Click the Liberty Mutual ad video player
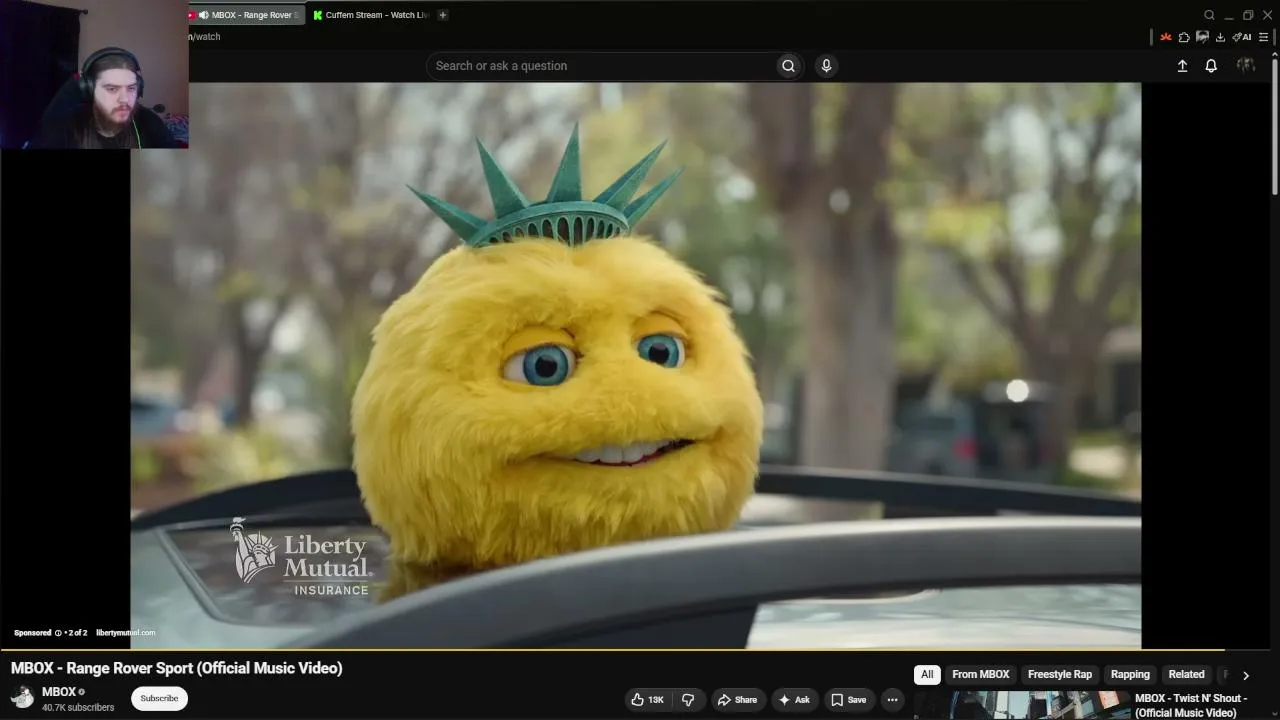1280x720 pixels. [x=636, y=365]
